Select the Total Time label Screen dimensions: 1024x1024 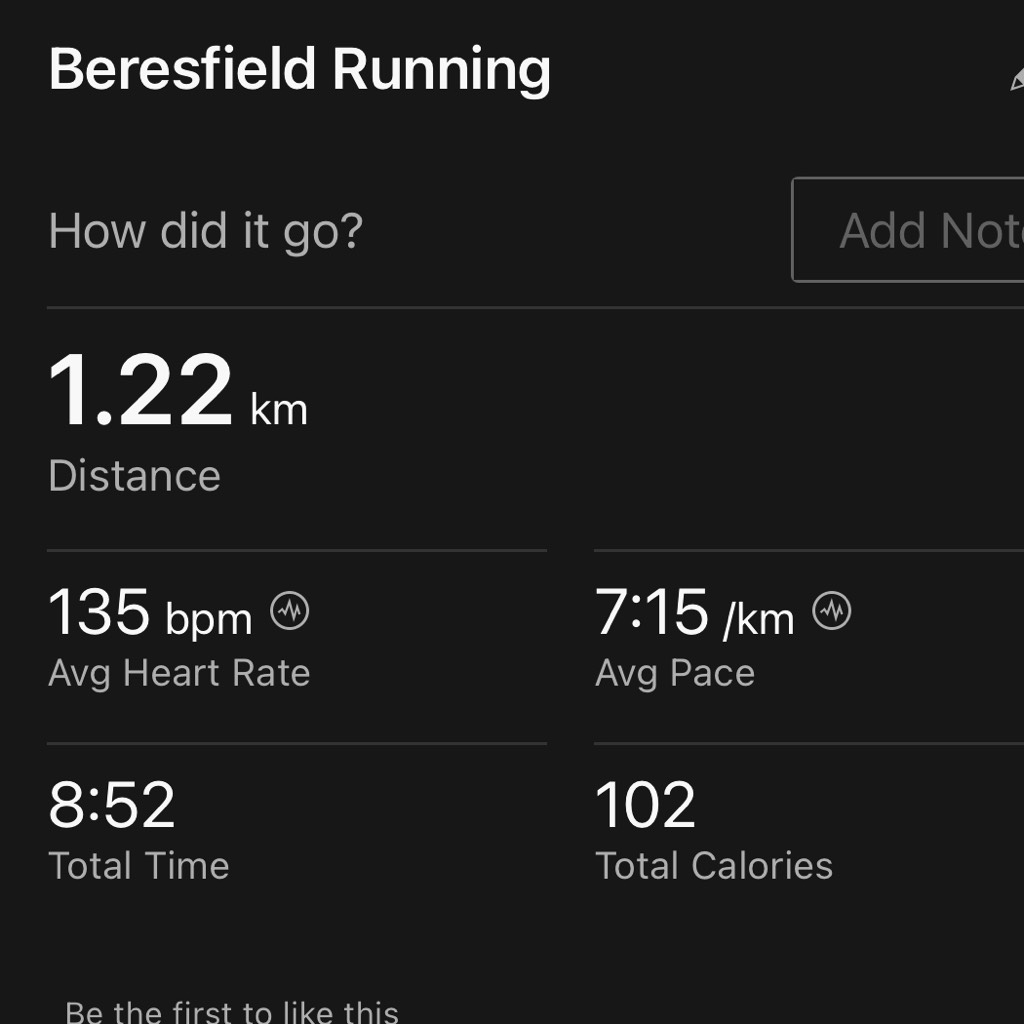tap(138, 866)
